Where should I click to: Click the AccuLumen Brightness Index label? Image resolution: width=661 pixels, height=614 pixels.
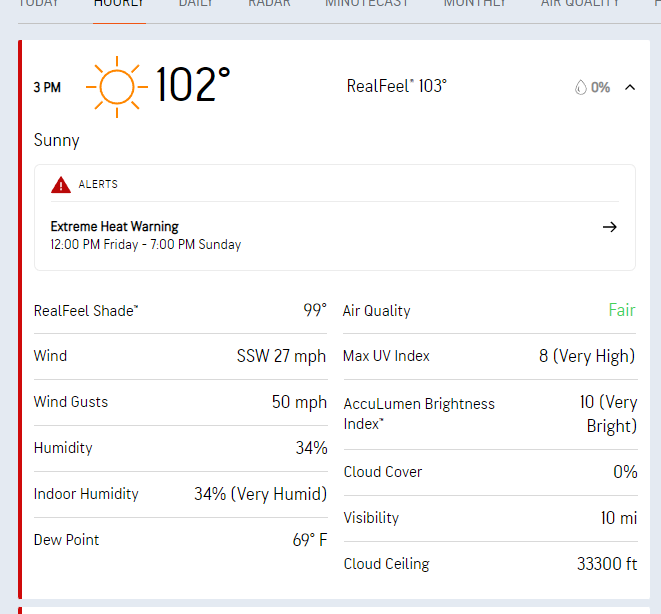point(419,413)
